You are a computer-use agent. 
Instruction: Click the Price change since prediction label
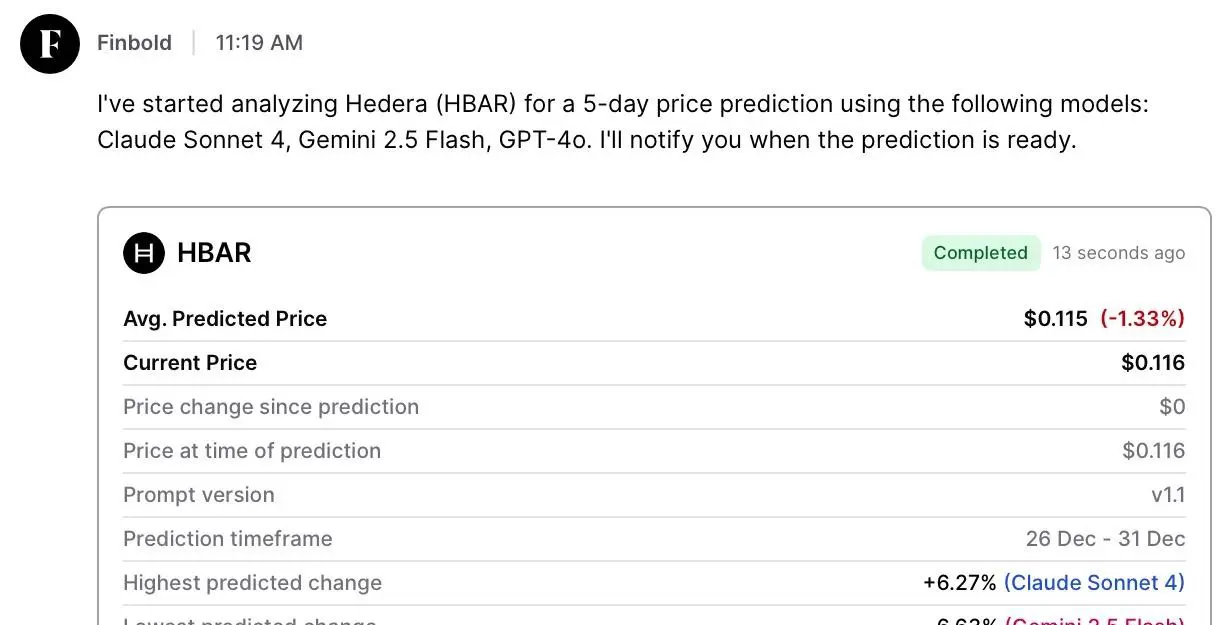point(271,407)
